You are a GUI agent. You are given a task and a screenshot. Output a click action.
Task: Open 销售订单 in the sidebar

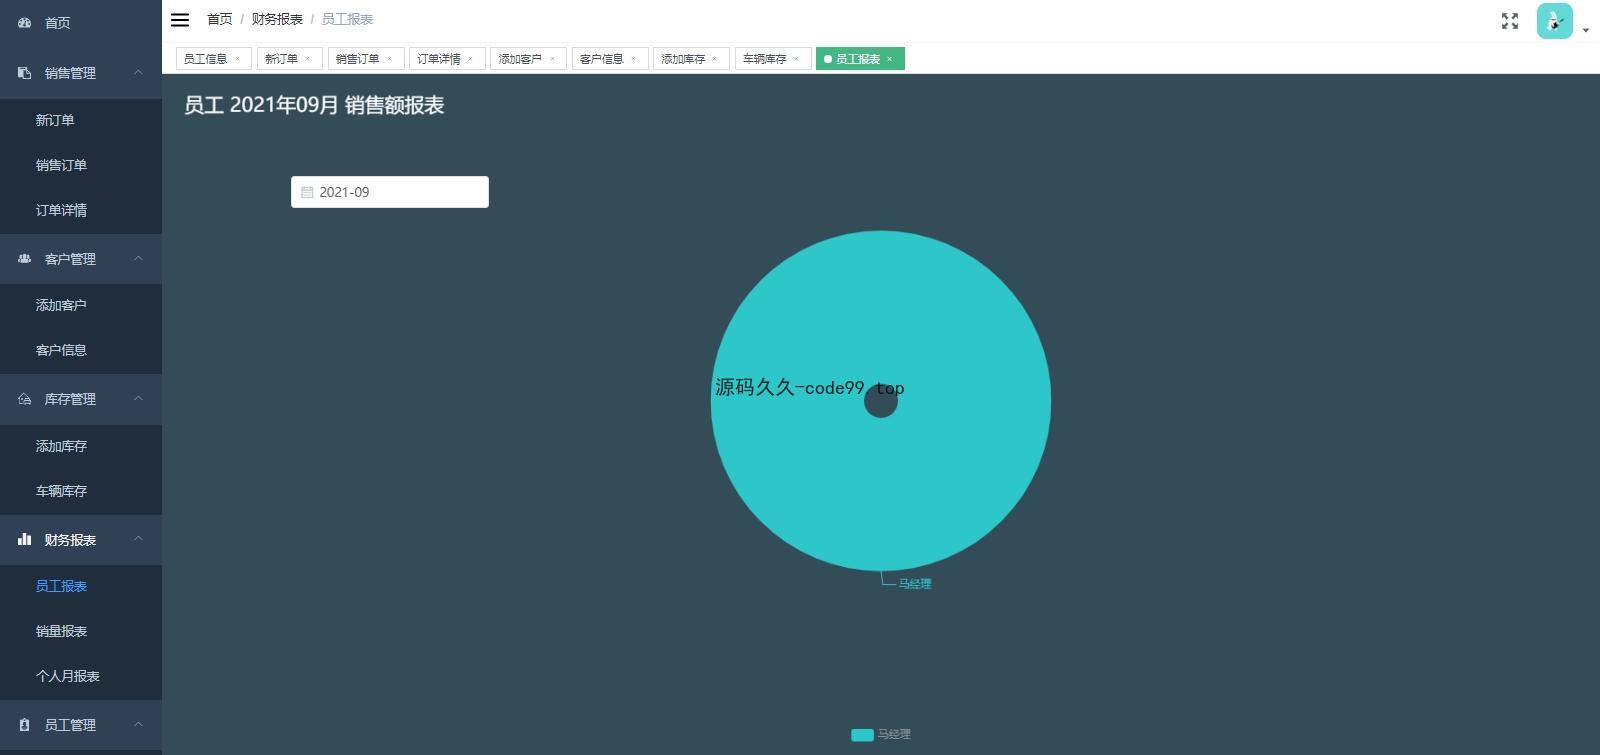81,165
